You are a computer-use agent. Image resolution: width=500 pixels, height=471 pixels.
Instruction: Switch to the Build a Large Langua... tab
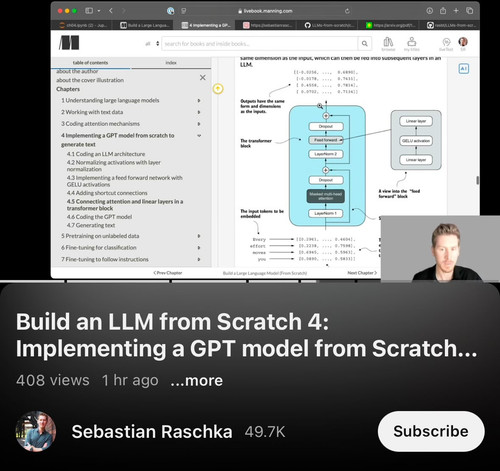pyautogui.click(x=145, y=25)
